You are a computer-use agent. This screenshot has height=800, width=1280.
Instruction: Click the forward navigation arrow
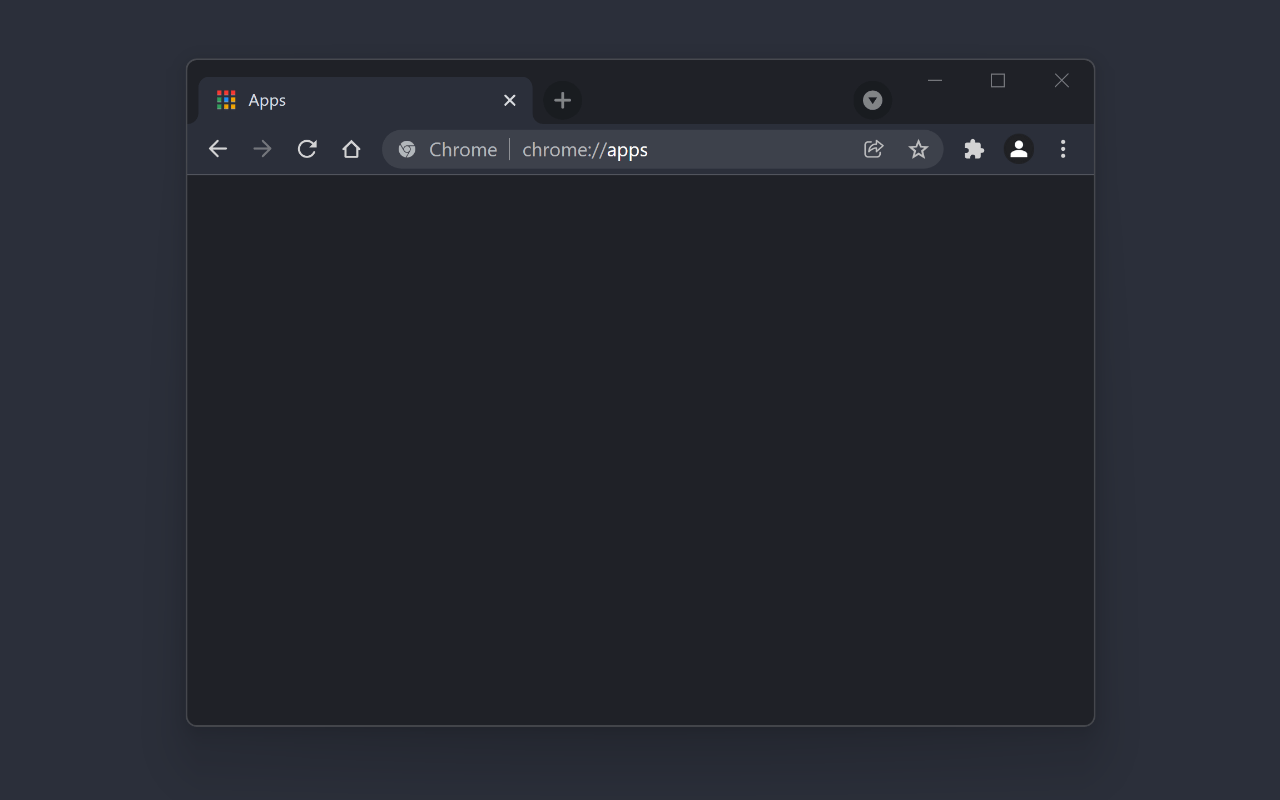click(x=262, y=149)
